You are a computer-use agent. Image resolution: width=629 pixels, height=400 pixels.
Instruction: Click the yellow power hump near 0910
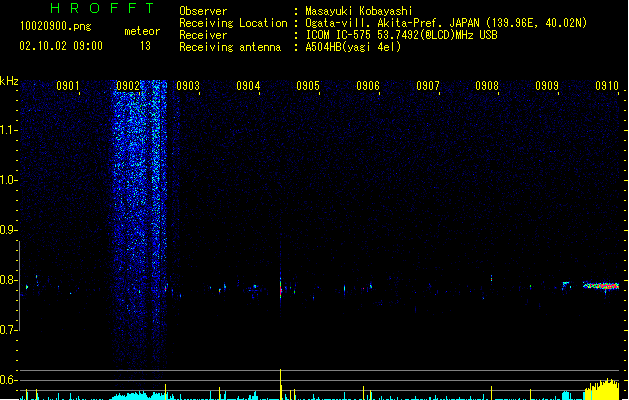[602, 390]
